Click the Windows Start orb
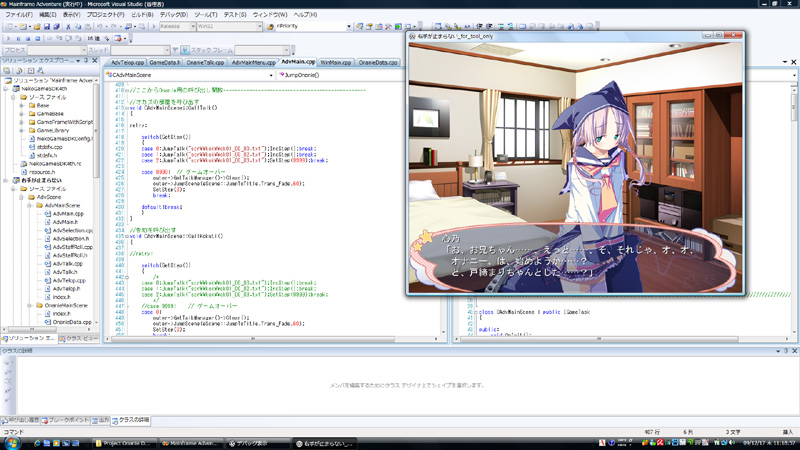The image size is (800, 450). point(12,443)
